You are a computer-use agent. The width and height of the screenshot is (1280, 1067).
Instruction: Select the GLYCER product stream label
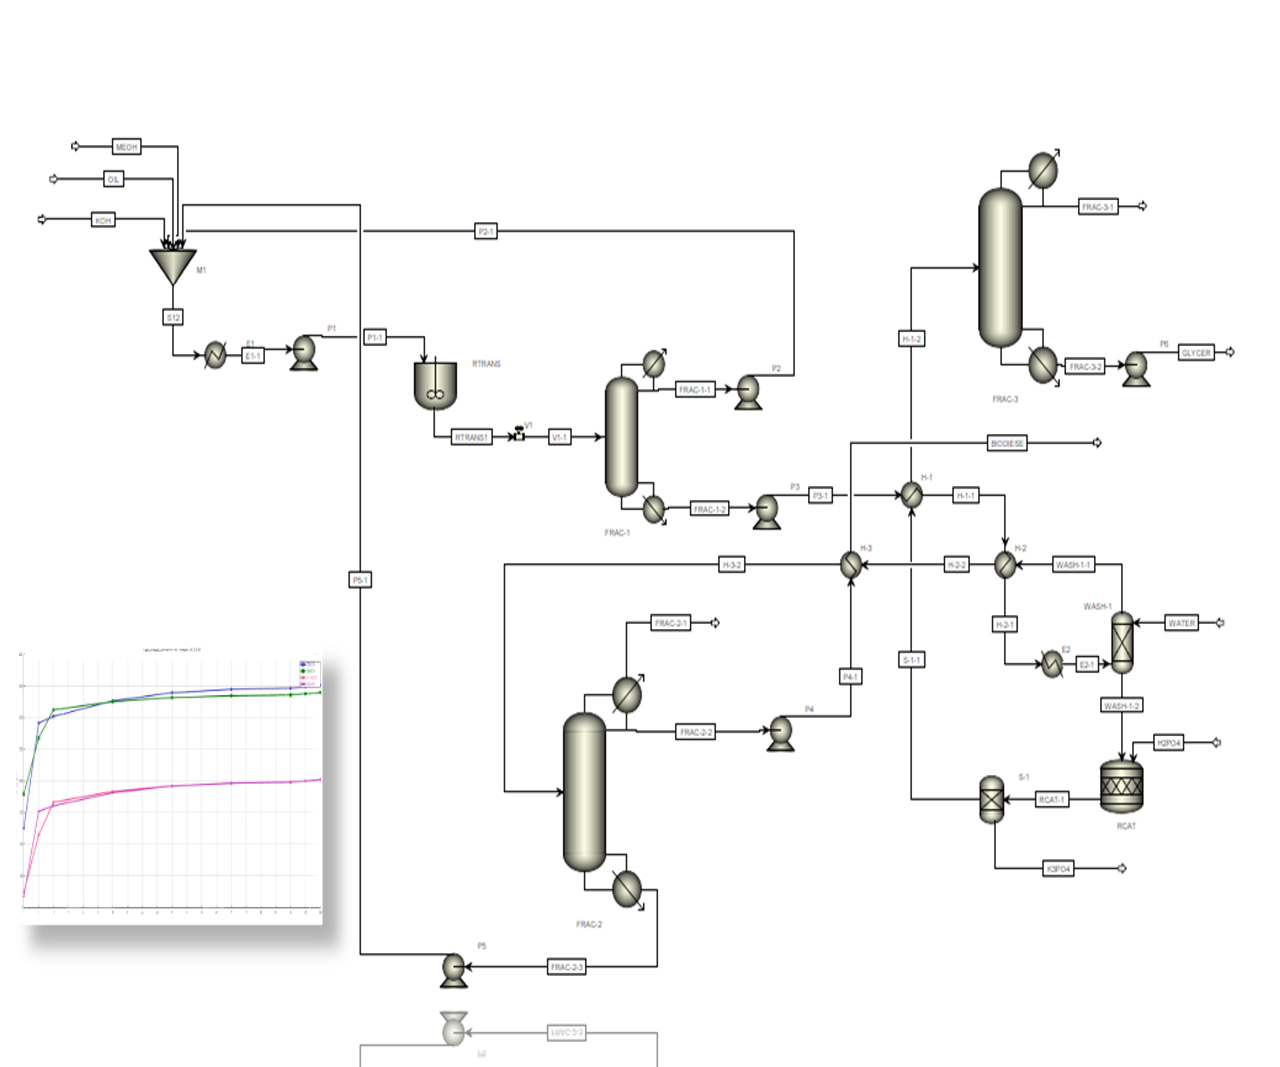tap(1196, 353)
